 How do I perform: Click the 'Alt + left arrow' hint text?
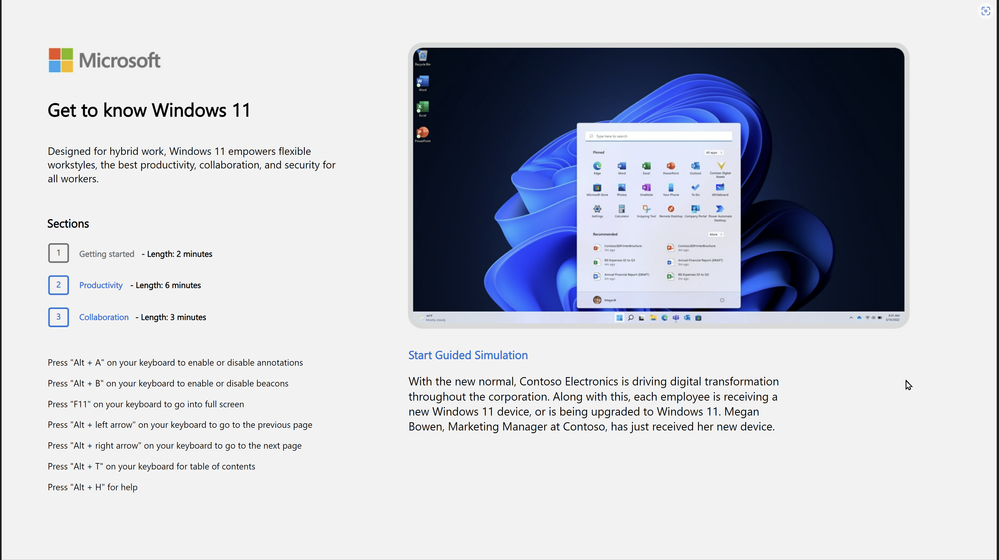click(x=180, y=425)
